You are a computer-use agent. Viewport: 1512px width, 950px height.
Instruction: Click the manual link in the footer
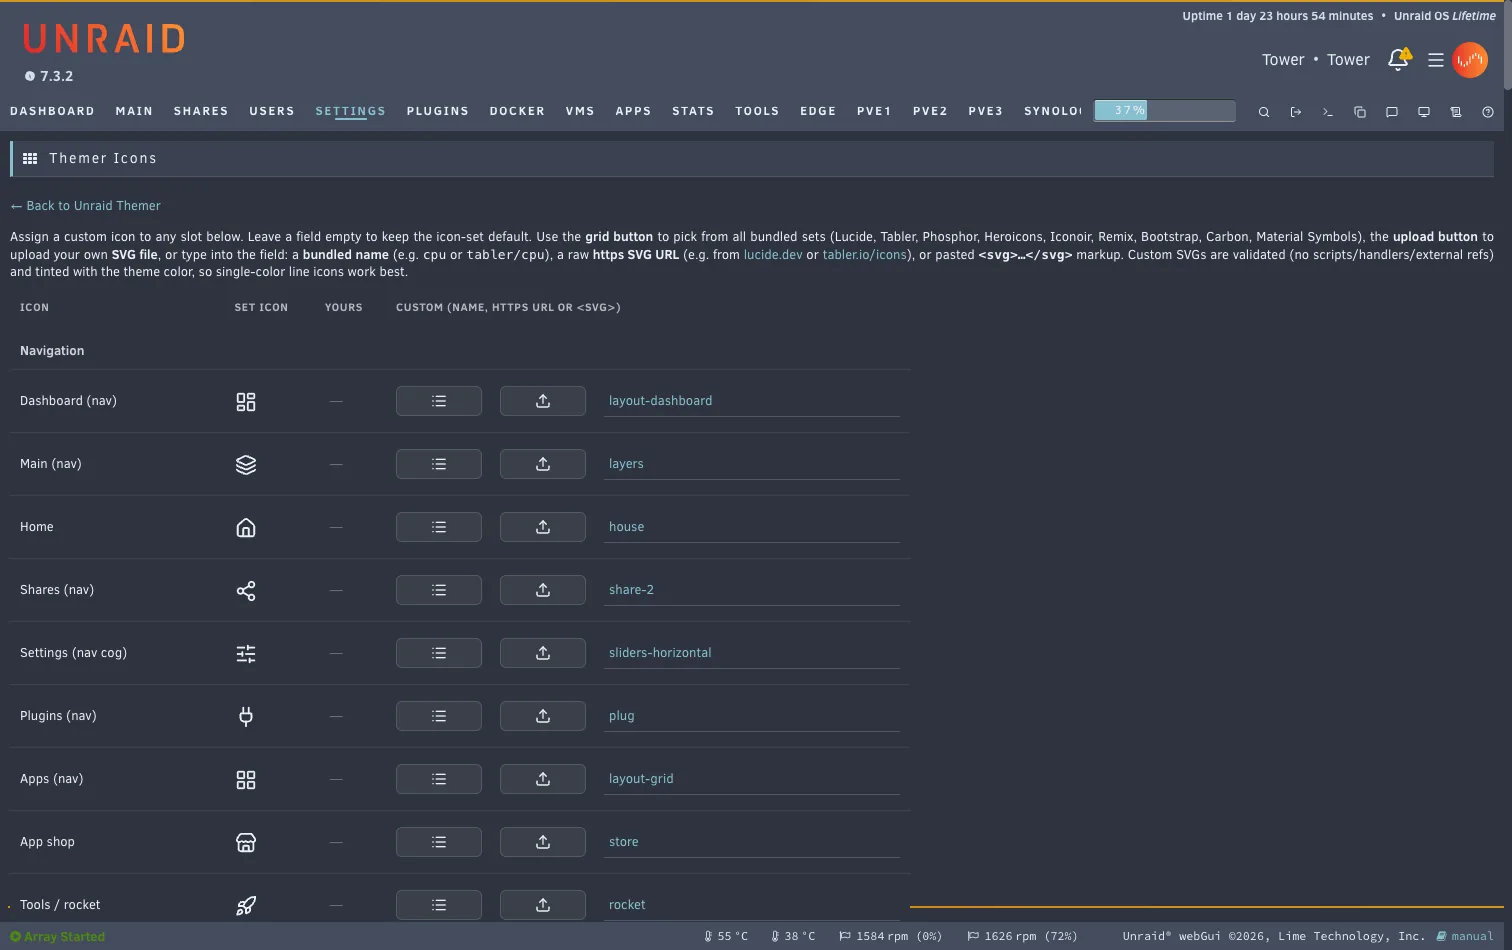point(1465,937)
